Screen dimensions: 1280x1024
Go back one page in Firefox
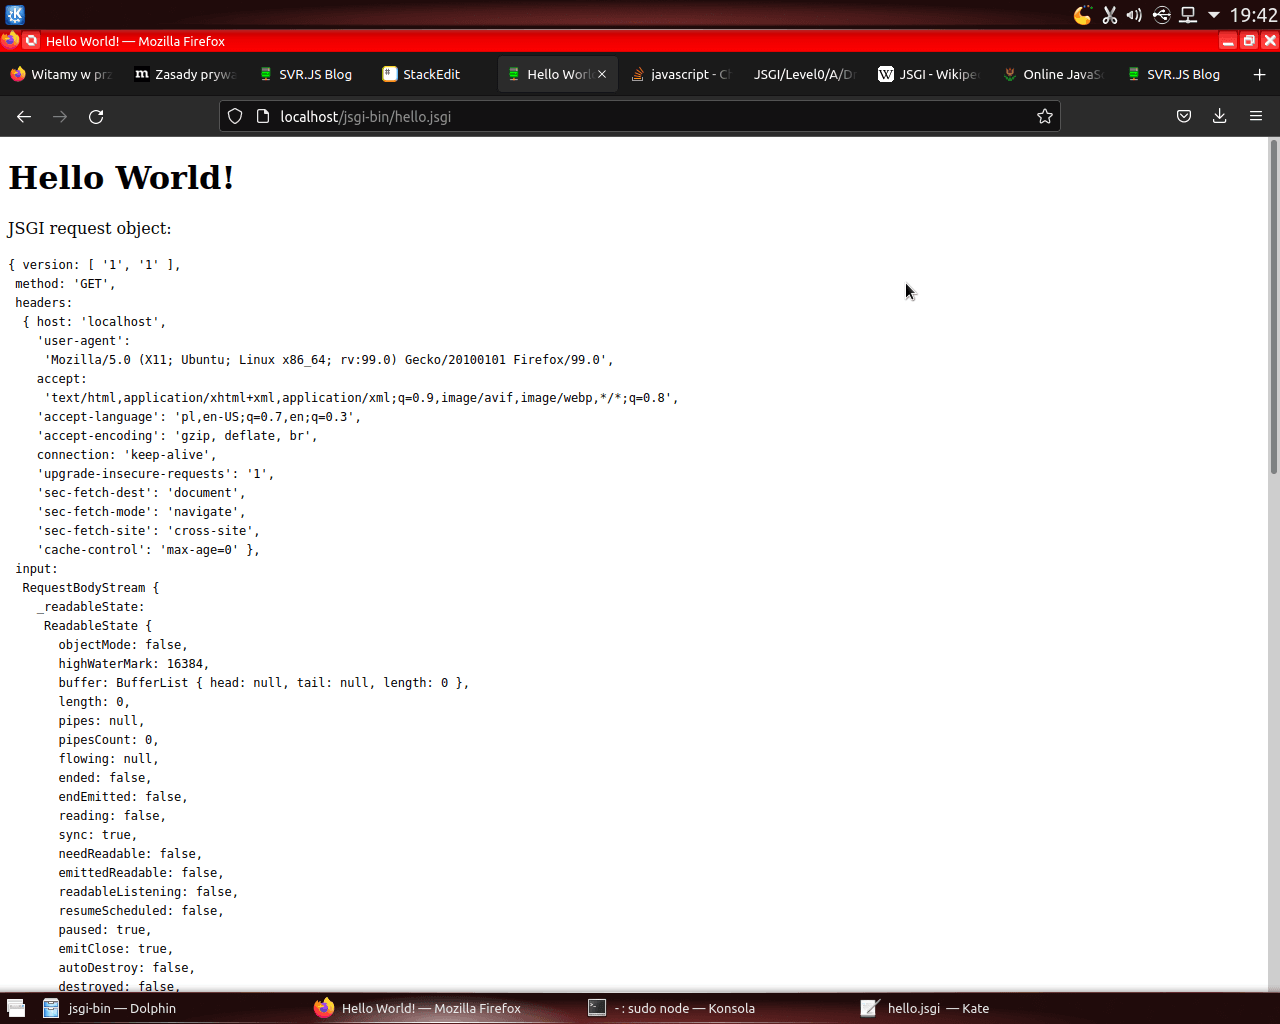click(24, 117)
